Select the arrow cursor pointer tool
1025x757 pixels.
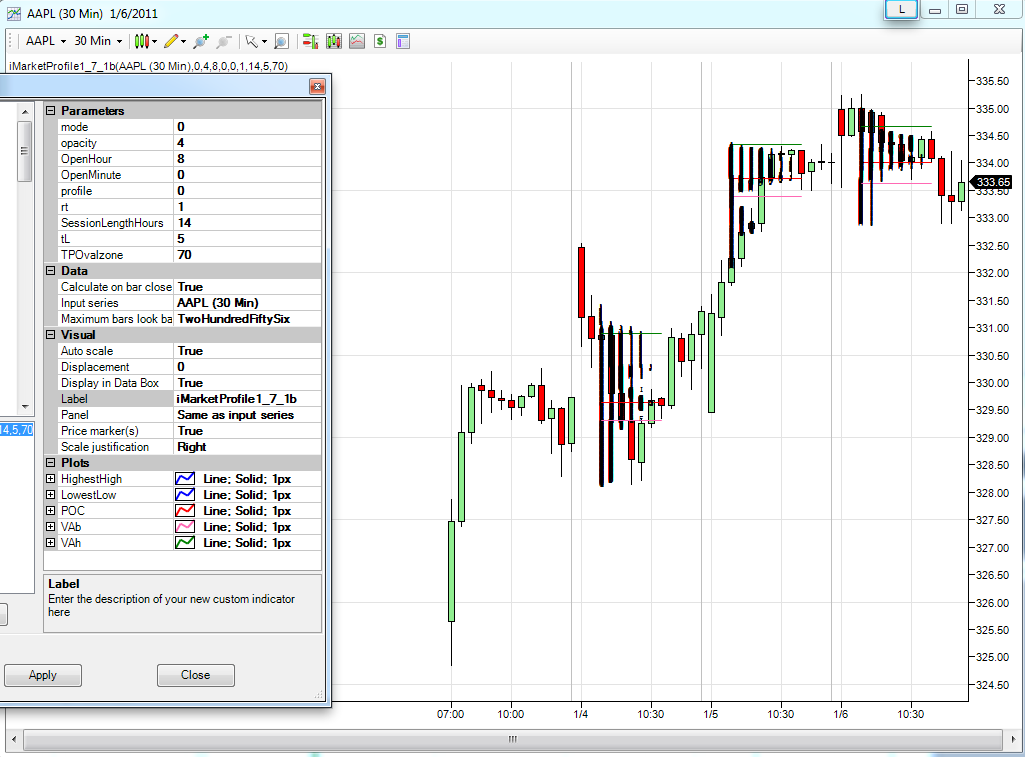point(251,41)
